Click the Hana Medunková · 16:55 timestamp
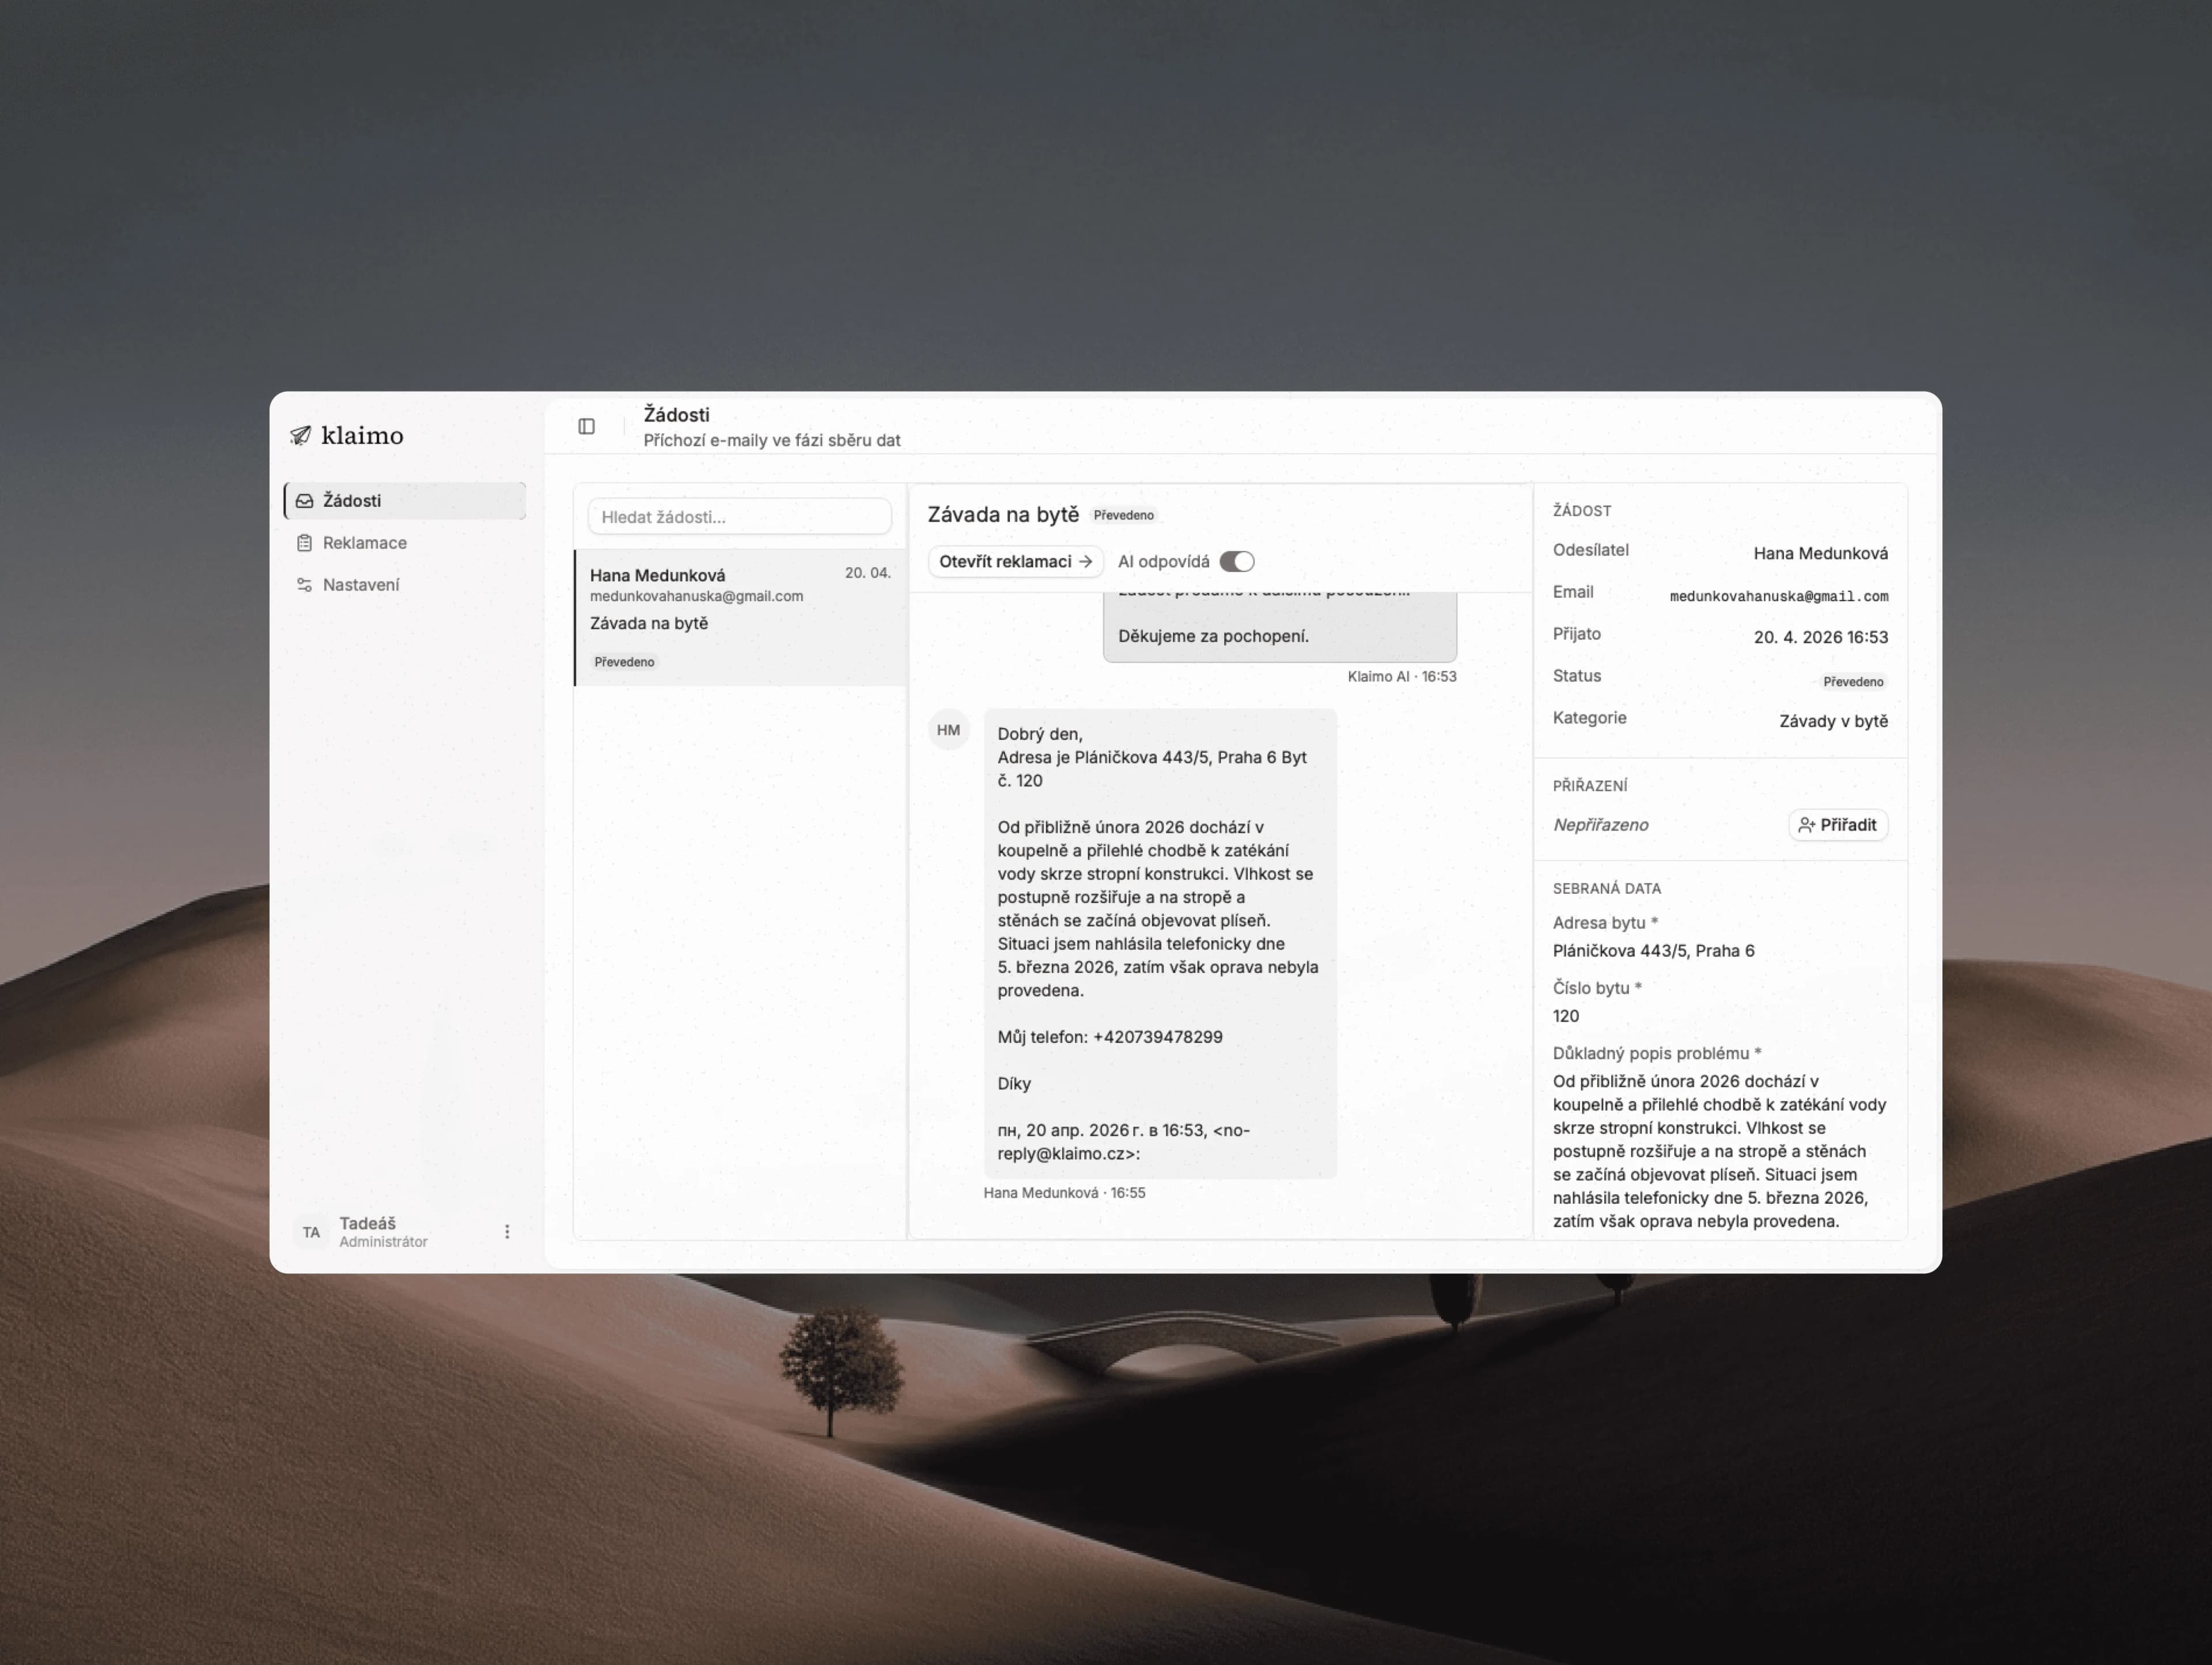2212x1665 pixels. click(1064, 1193)
